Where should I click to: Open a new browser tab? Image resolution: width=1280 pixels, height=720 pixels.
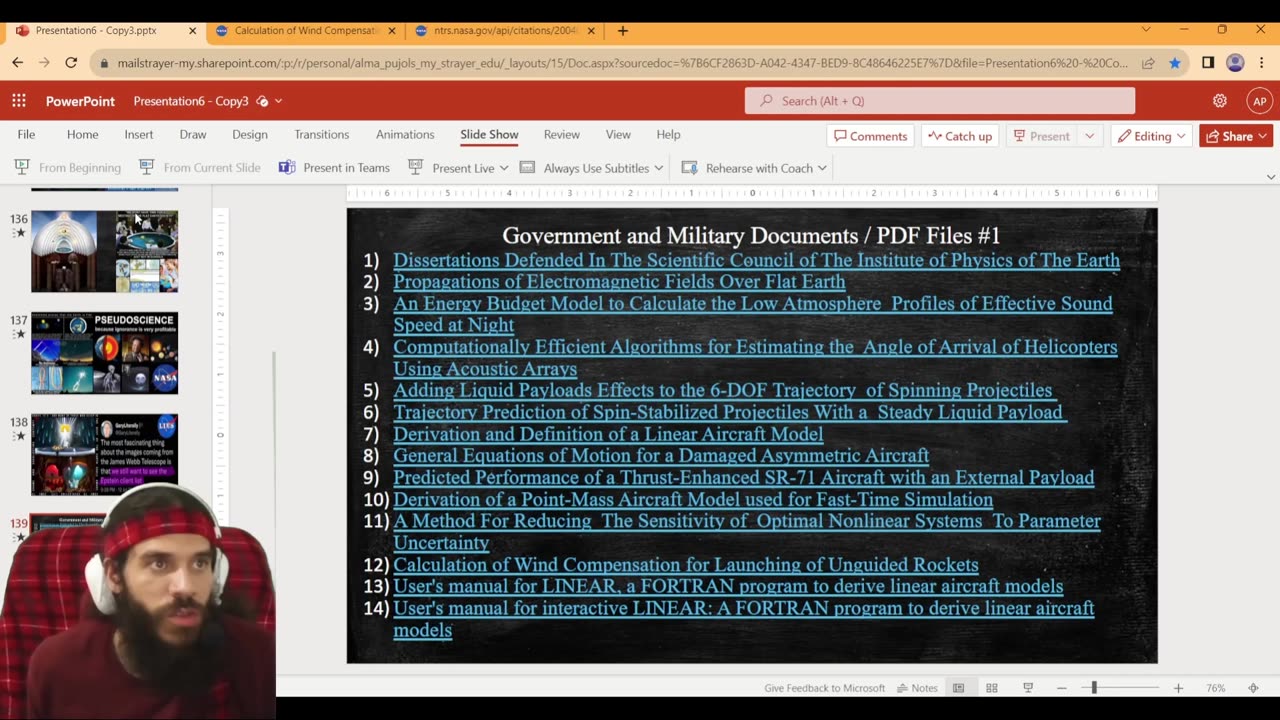622,31
